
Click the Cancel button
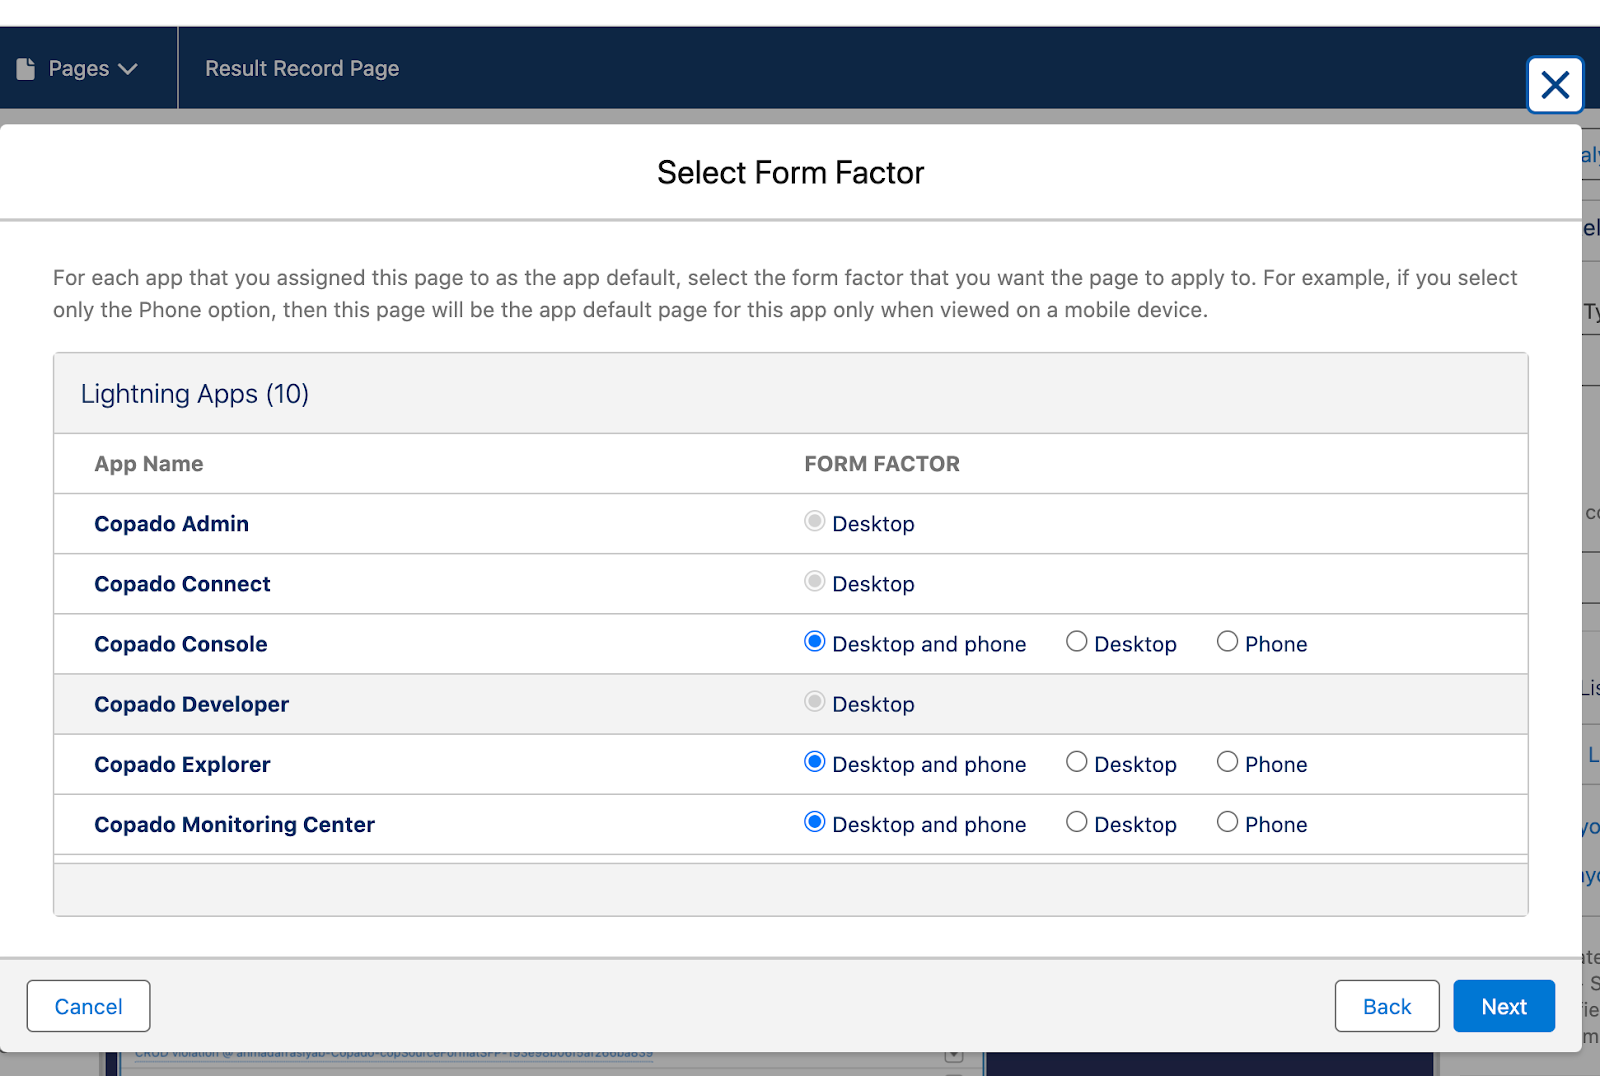(x=88, y=1006)
